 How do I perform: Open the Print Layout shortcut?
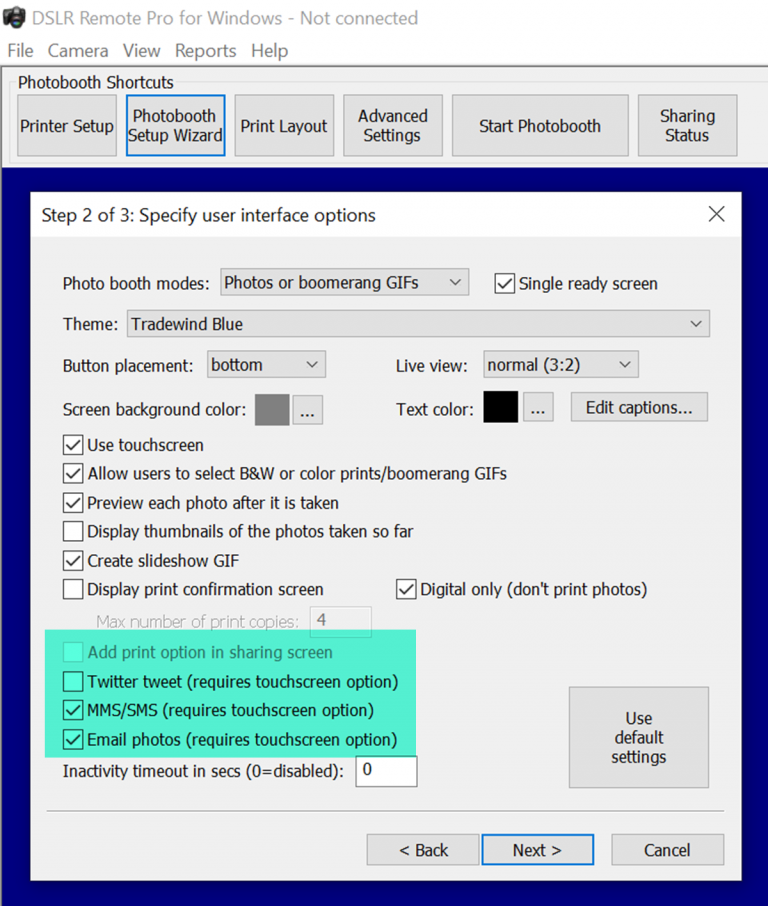[284, 126]
